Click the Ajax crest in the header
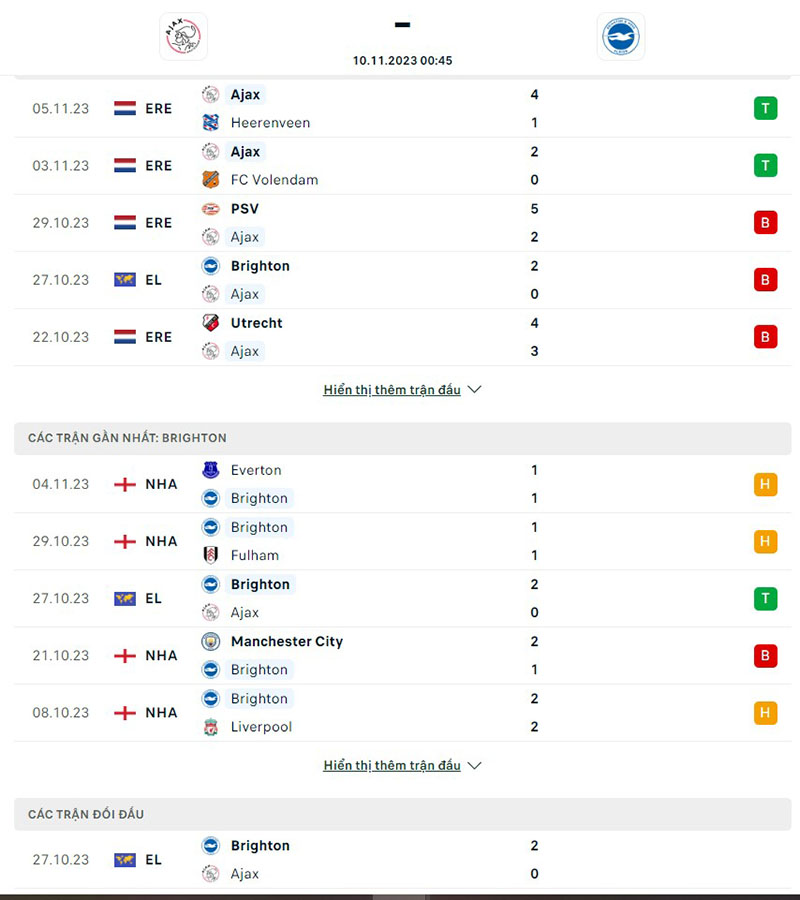This screenshot has width=800, height=900. (183, 37)
